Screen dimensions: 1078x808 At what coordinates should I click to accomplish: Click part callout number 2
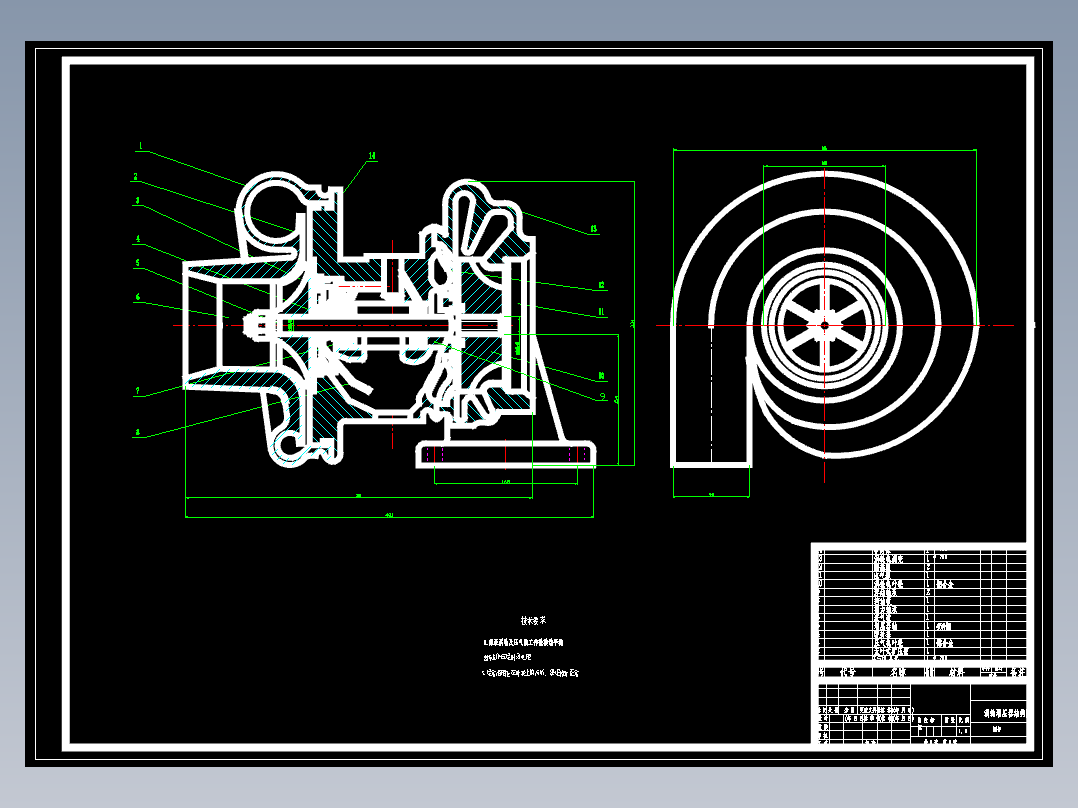(135, 177)
